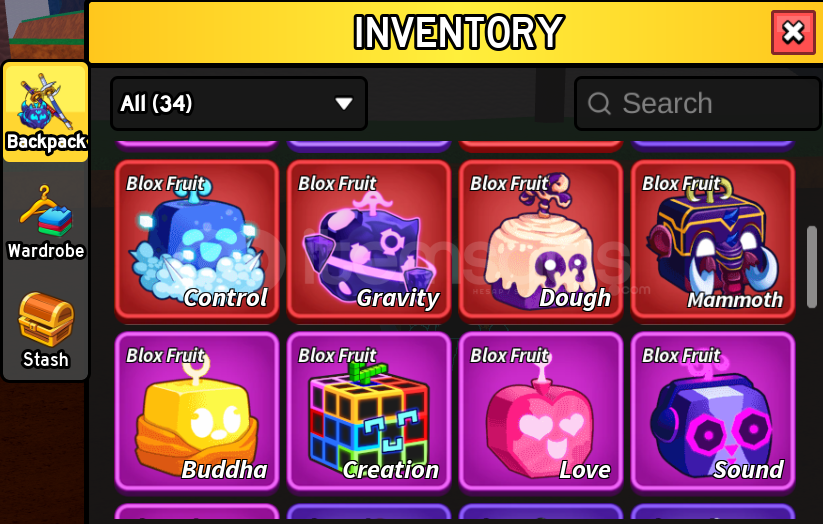Pick the Dough Blox Fruit
The height and width of the screenshot is (524, 823).
[541, 240]
